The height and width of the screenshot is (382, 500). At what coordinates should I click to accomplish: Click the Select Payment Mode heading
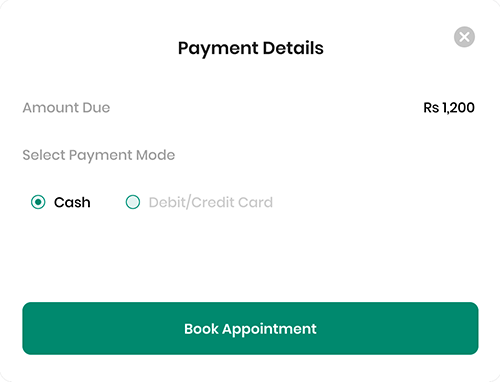99,155
